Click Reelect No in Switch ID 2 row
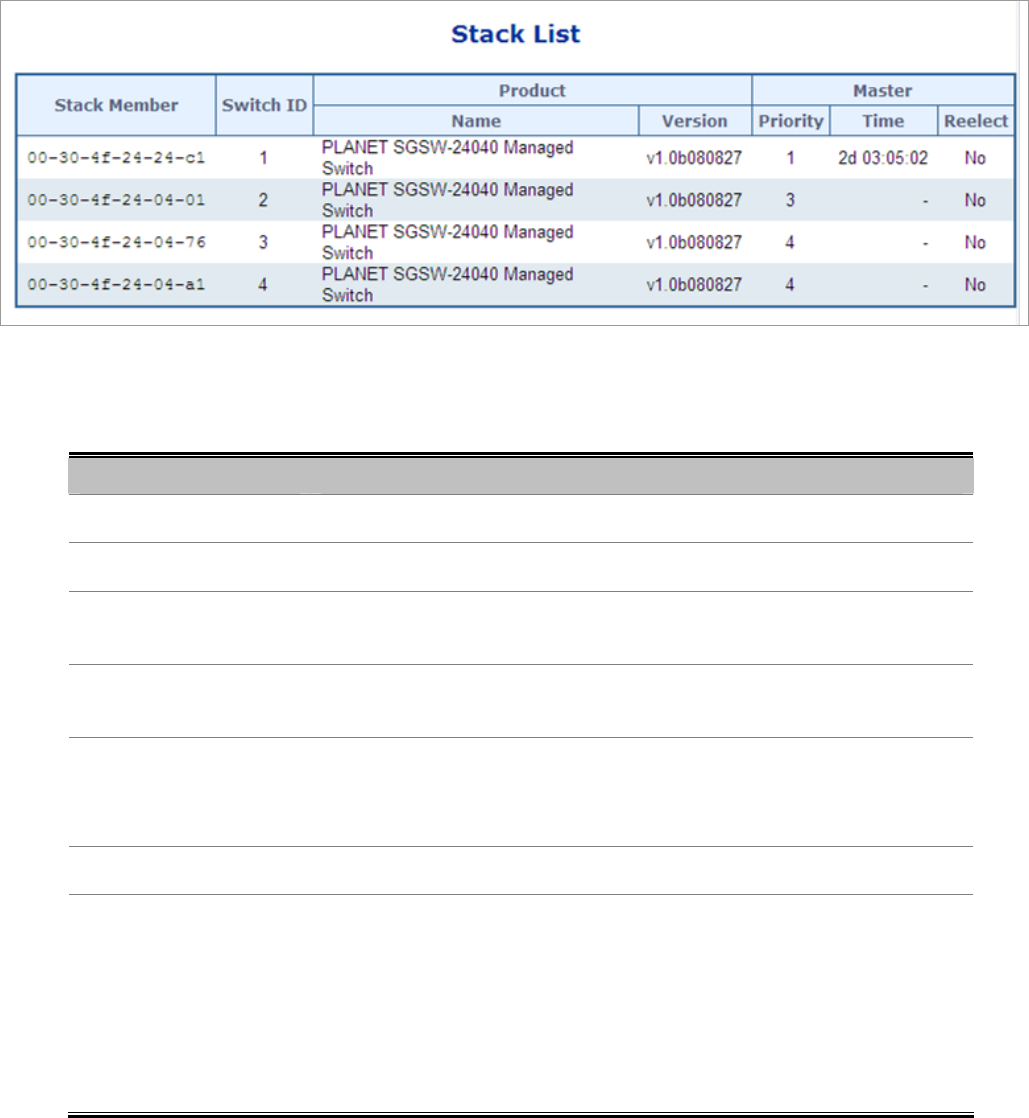 click(975, 200)
